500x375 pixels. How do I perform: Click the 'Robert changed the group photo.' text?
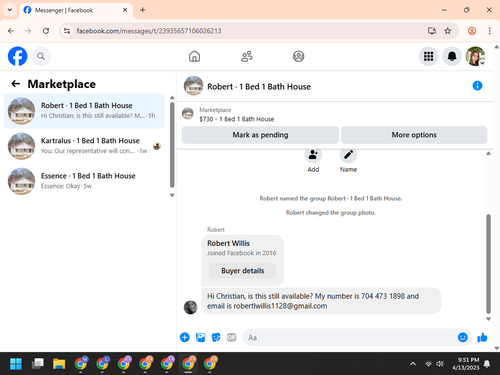point(331,213)
